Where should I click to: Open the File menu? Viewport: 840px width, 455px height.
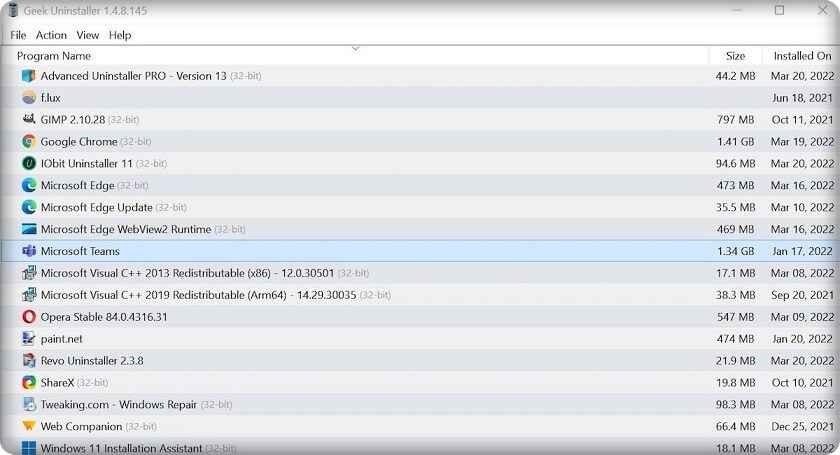pyautogui.click(x=18, y=35)
